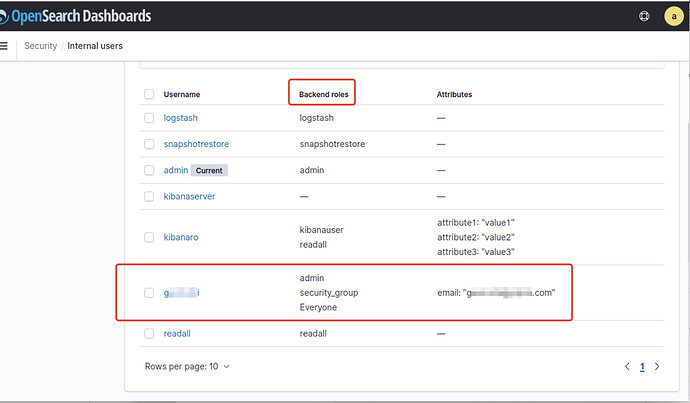Open the blurred username user link
This screenshot has height=403, width=690.
[x=181, y=293]
